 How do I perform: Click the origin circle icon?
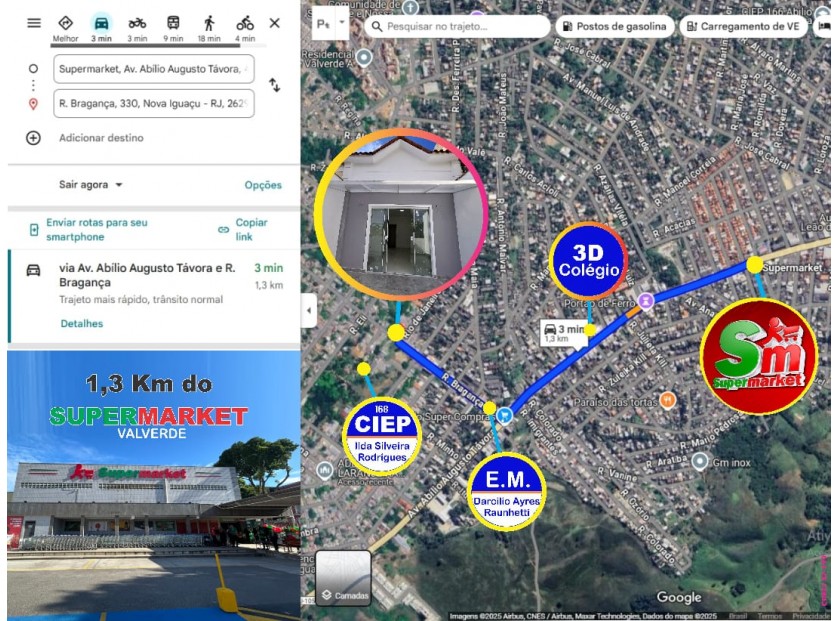(x=33, y=68)
